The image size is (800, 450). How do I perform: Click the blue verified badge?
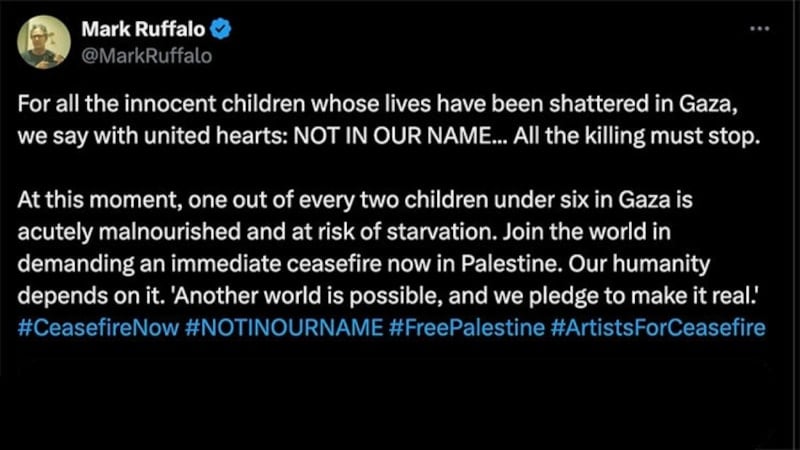(222, 31)
